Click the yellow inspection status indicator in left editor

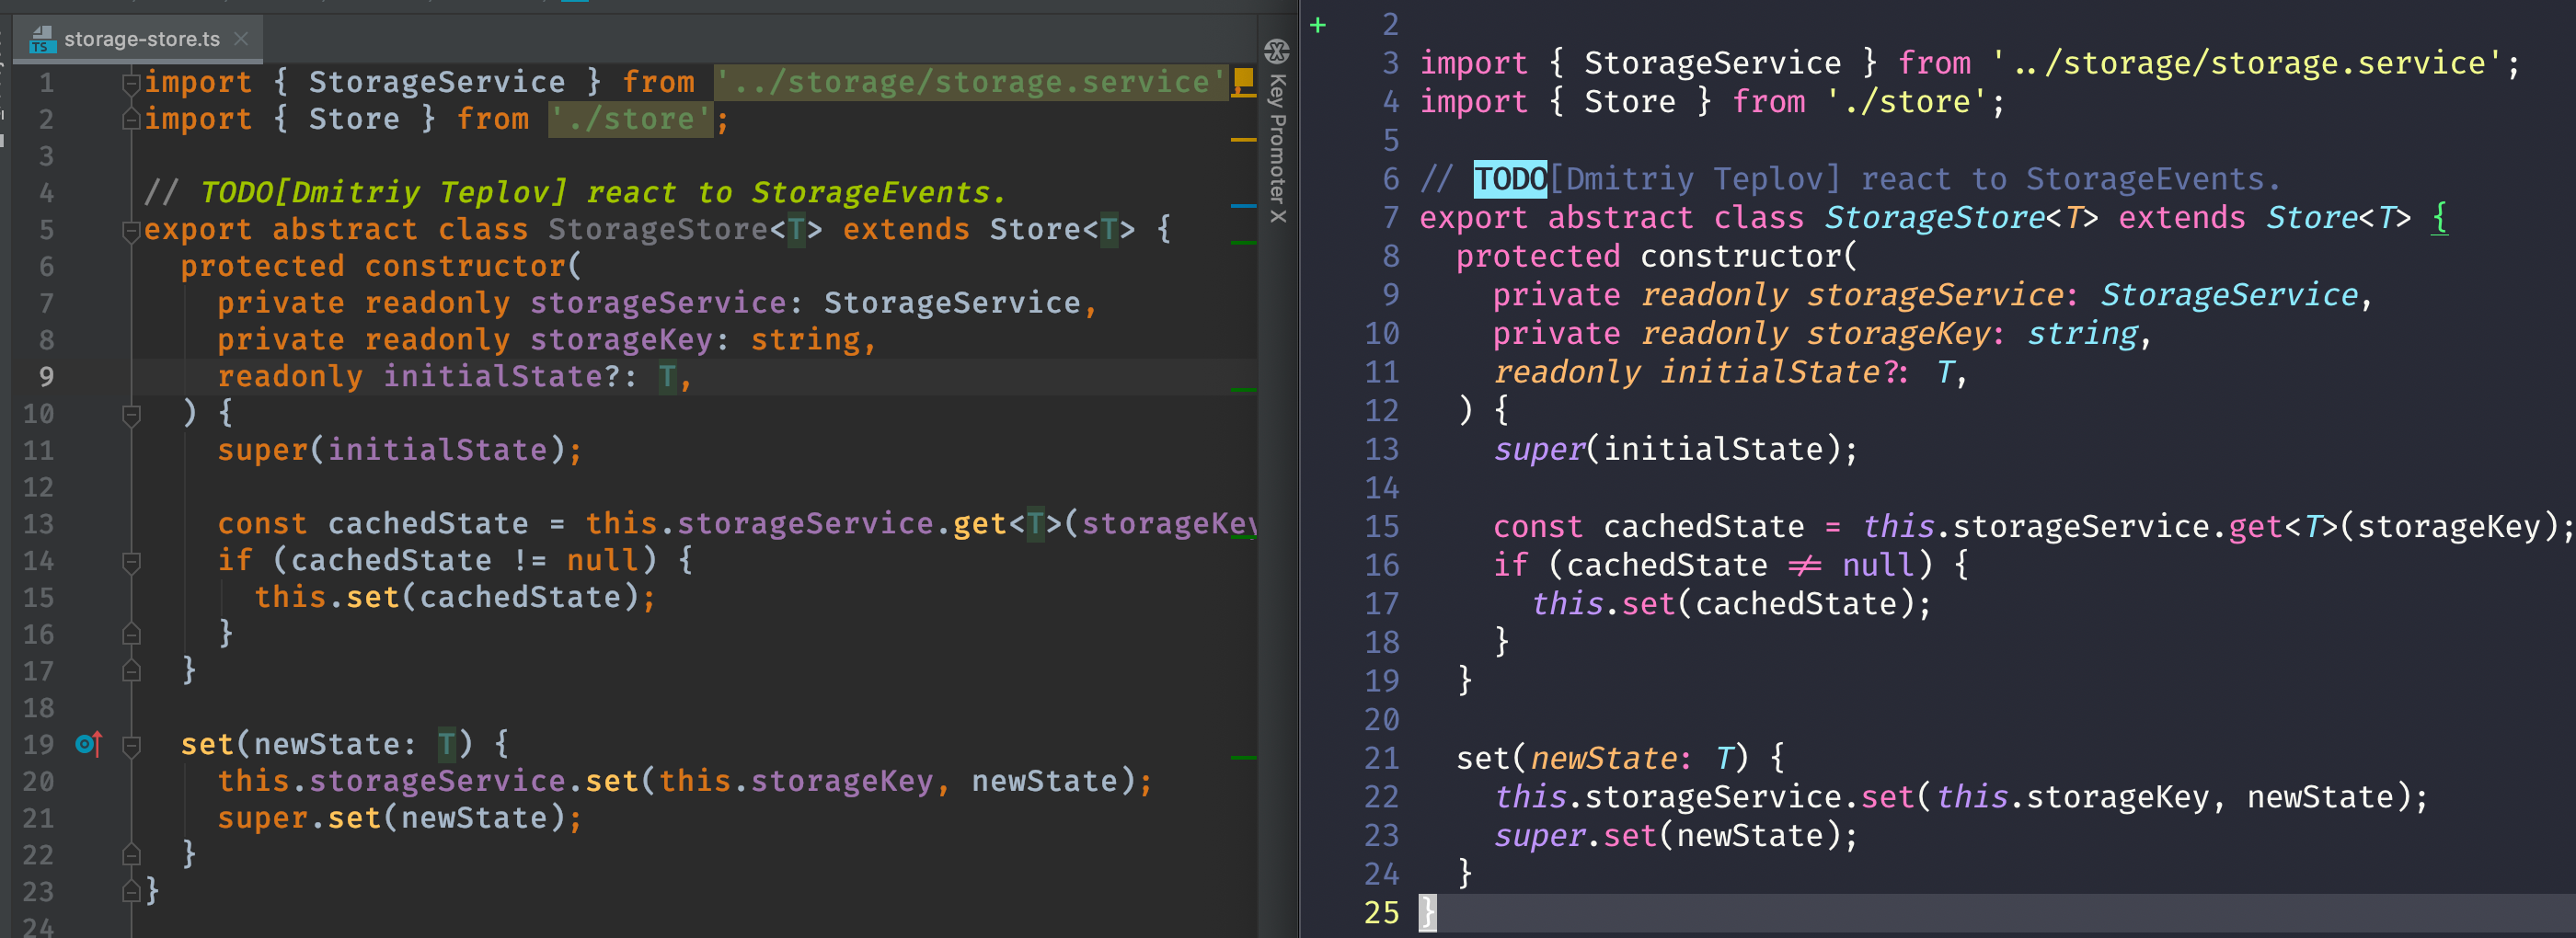click(x=1244, y=78)
